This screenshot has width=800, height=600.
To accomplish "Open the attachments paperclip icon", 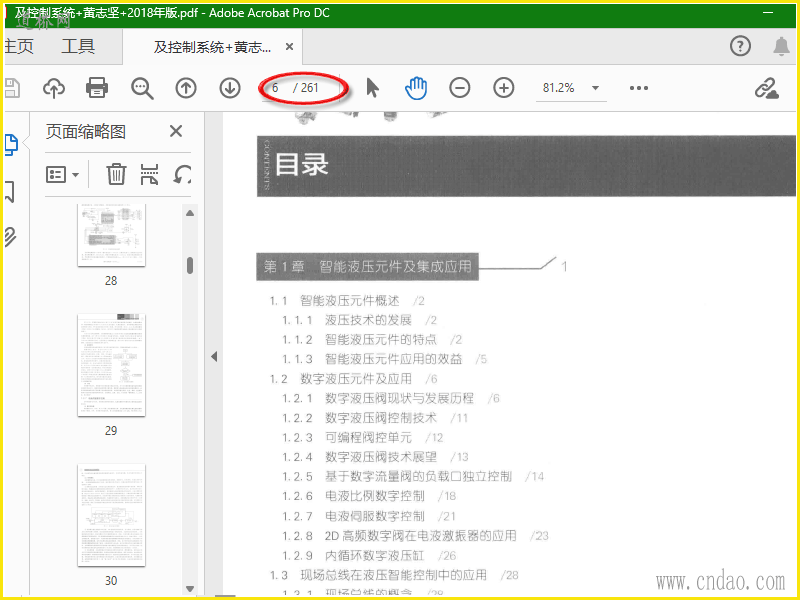I will coord(10,237).
